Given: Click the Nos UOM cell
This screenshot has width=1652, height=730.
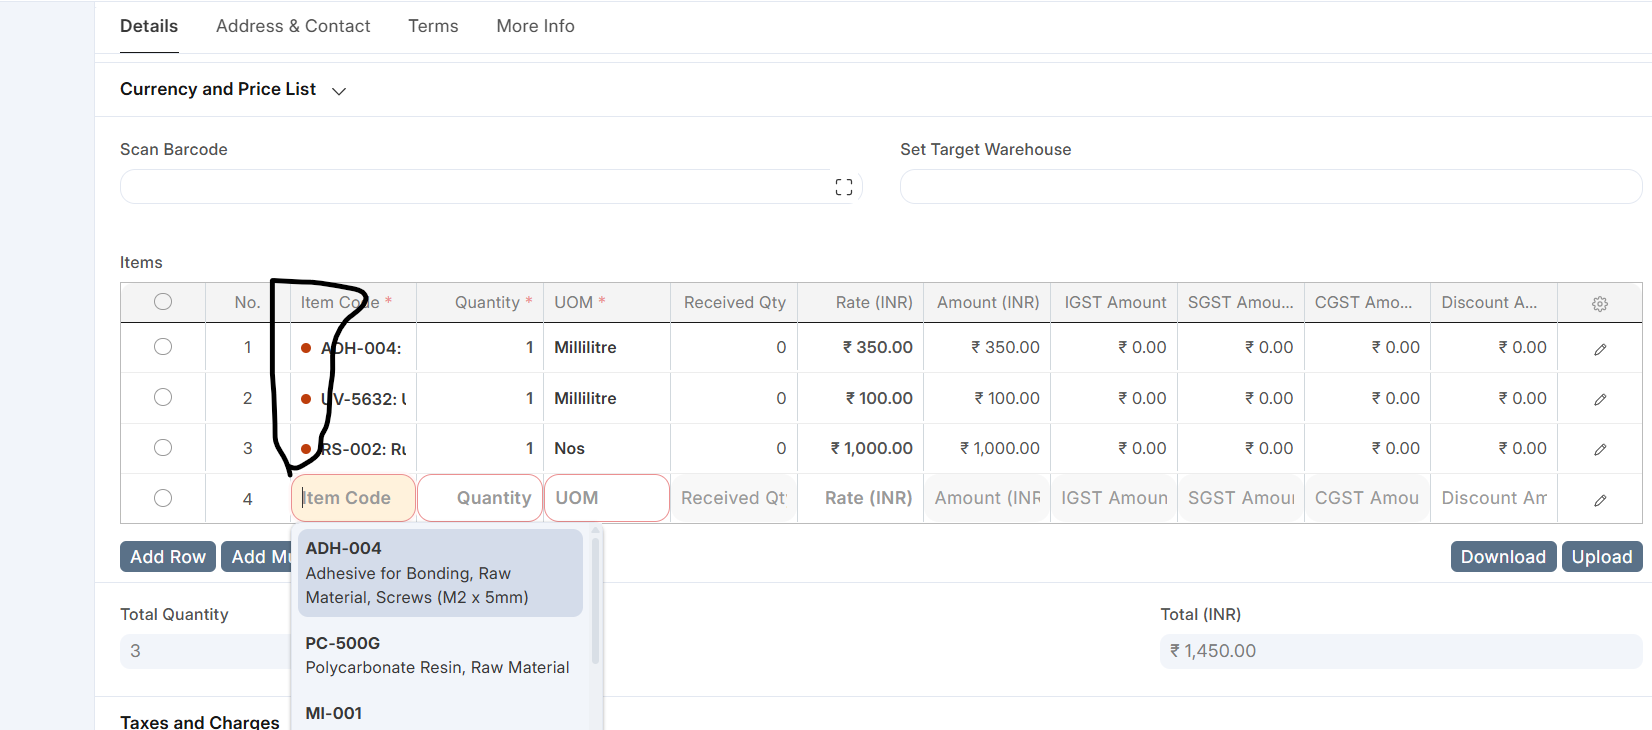Looking at the screenshot, I should click(607, 448).
